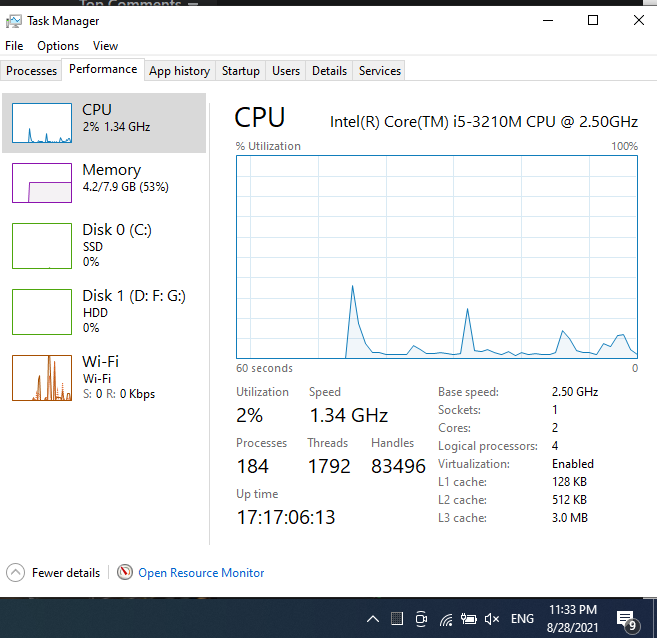
Task: Open the Services tab
Action: pyautogui.click(x=380, y=71)
